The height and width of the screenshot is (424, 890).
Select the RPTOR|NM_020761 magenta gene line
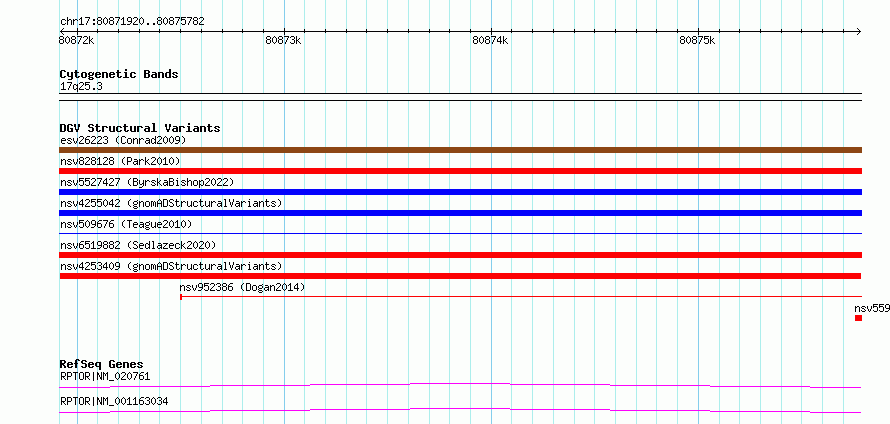(460, 386)
